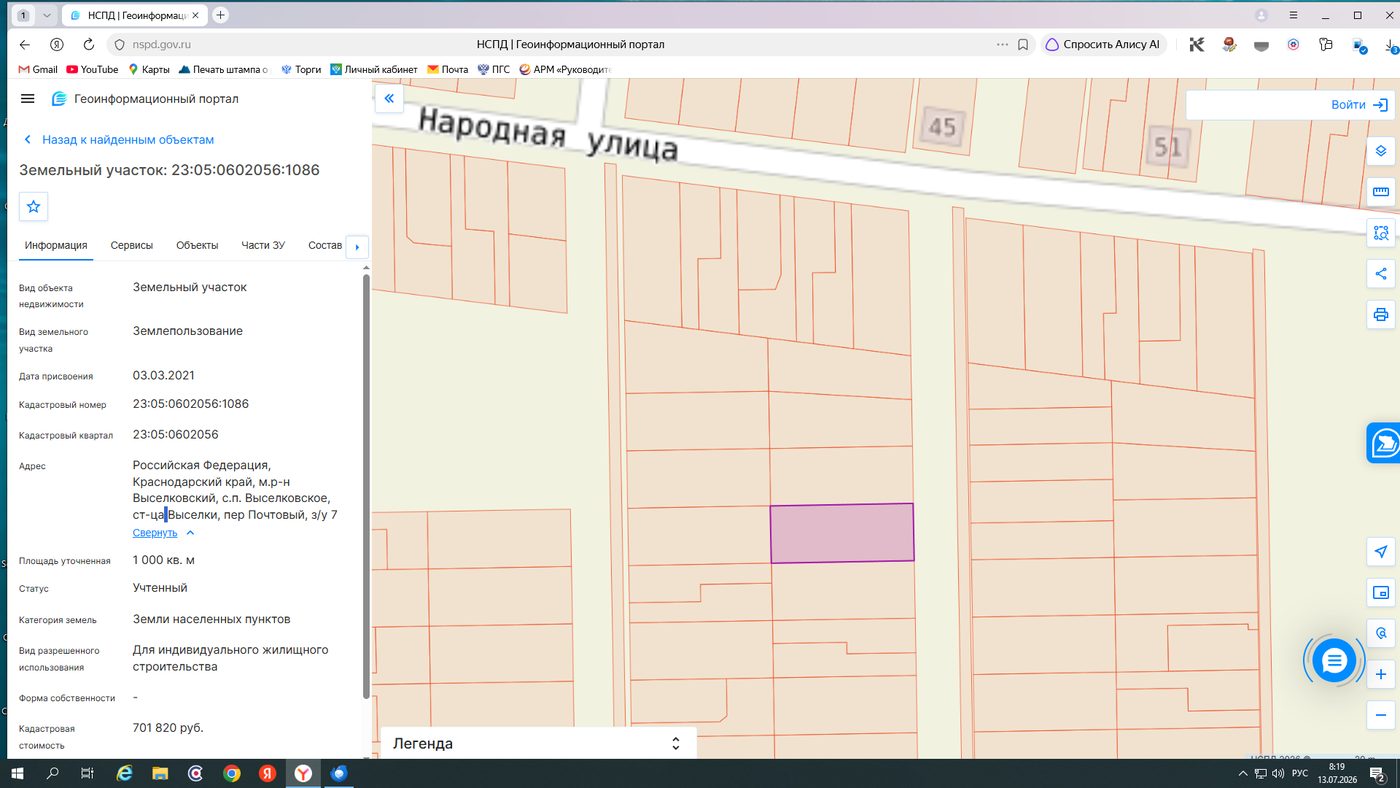Screen dimensions: 1400x788
Task: Zoom out on the map
Action: [1381, 715]
